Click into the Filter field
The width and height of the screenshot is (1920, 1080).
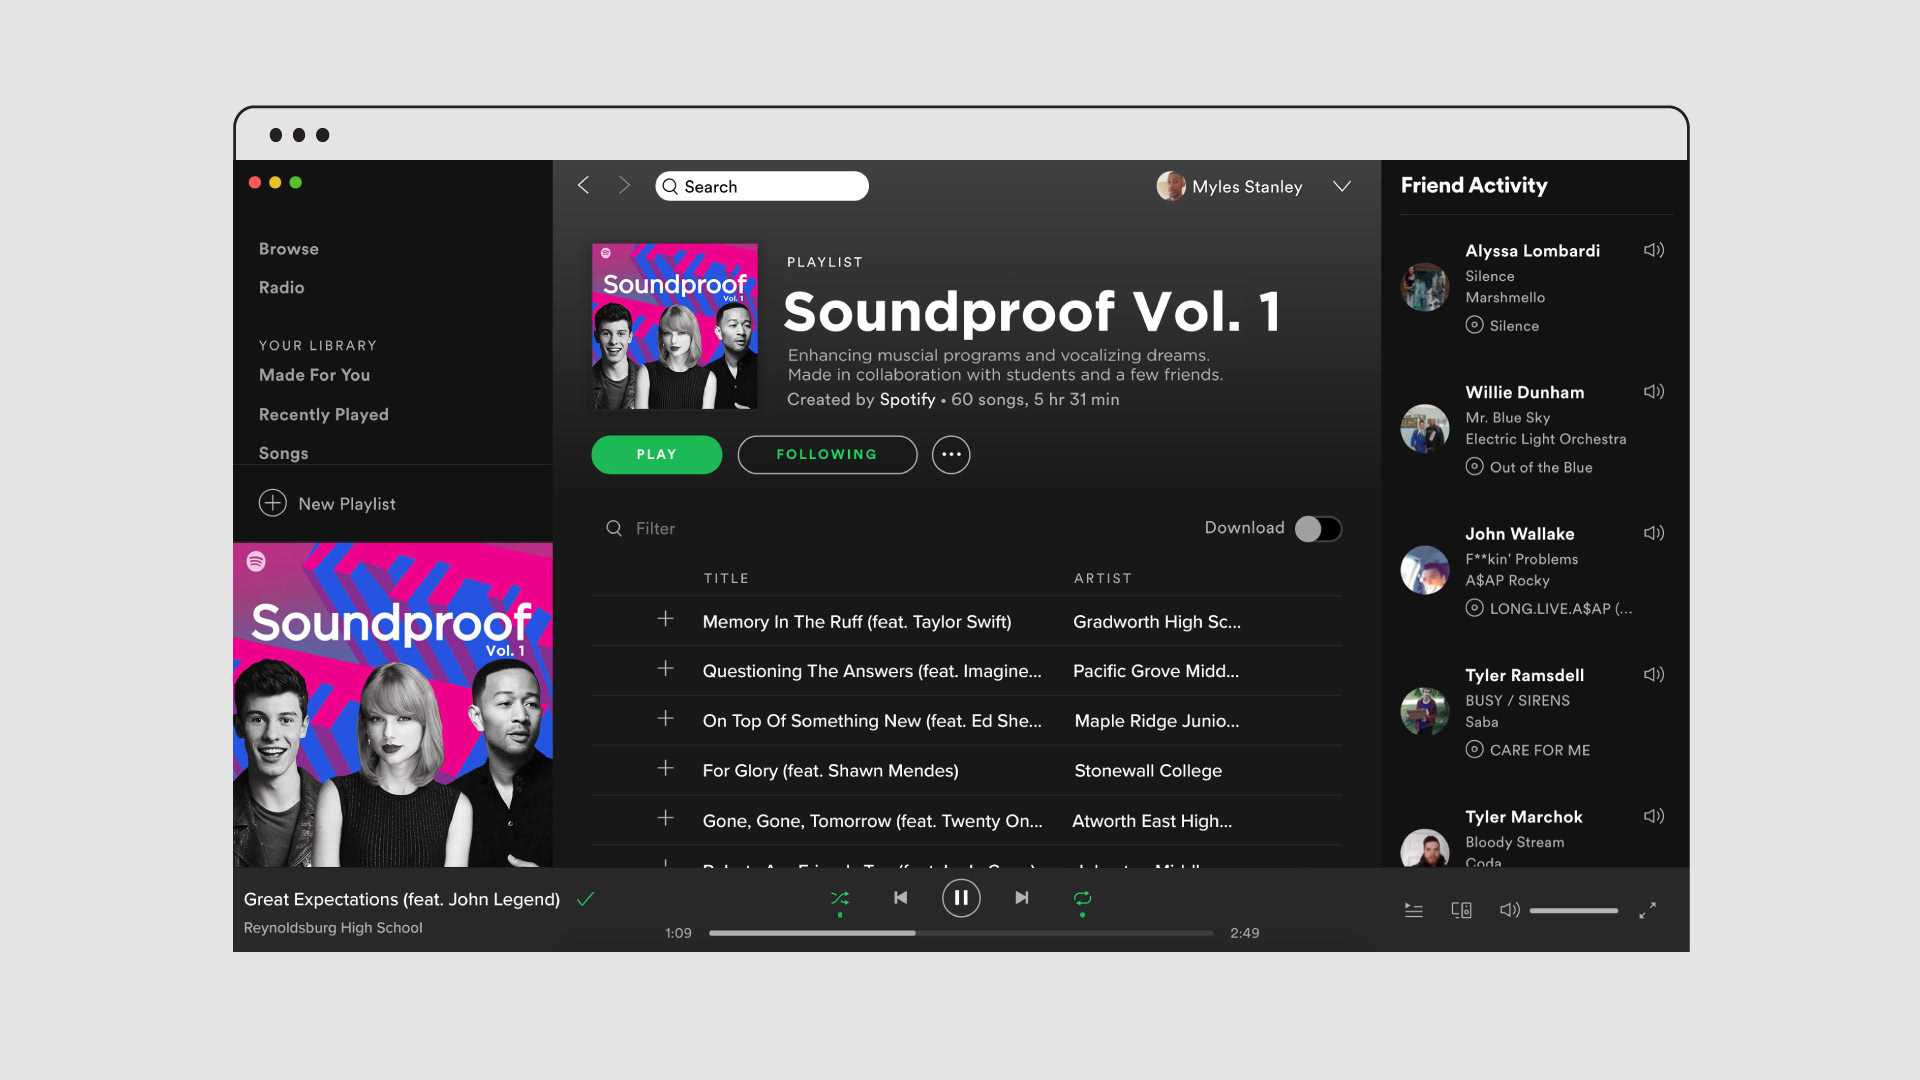tap(655, 528)
